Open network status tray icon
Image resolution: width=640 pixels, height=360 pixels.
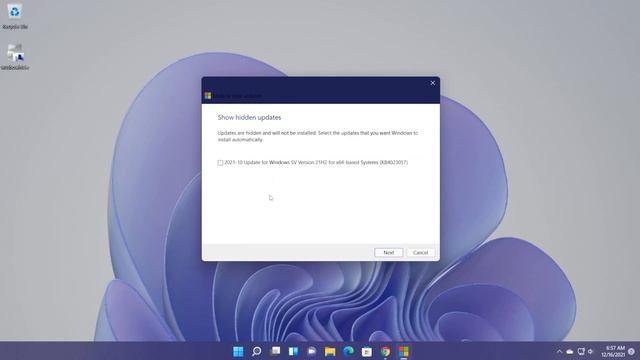tap(581, 351)
